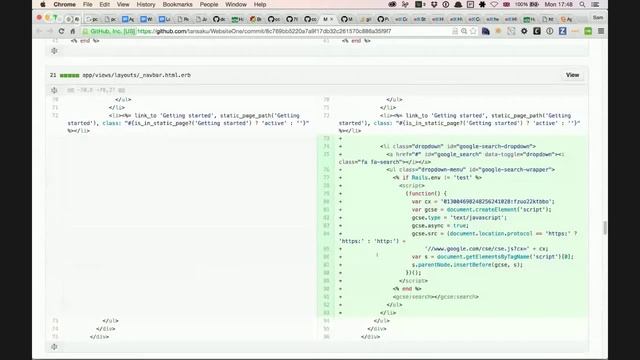This screenshot has height=360, width=640.
Task: Open the View menu in the menu bar
Action: 123,4
